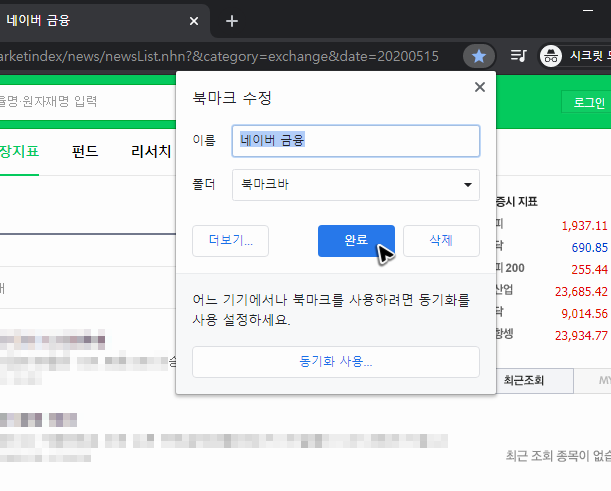Viewport: 611px width, 491px height.
Task: Click the stock name search field
Action: point(88,102)
